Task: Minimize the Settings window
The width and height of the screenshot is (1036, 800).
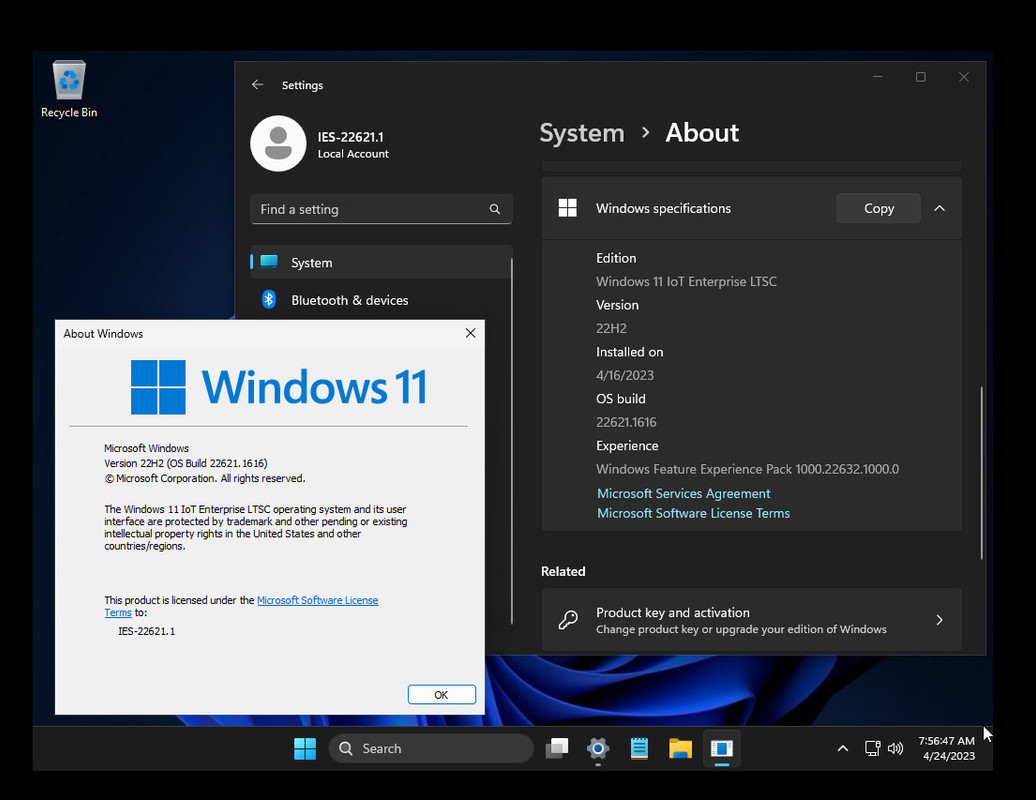Action: pos(877,77)
